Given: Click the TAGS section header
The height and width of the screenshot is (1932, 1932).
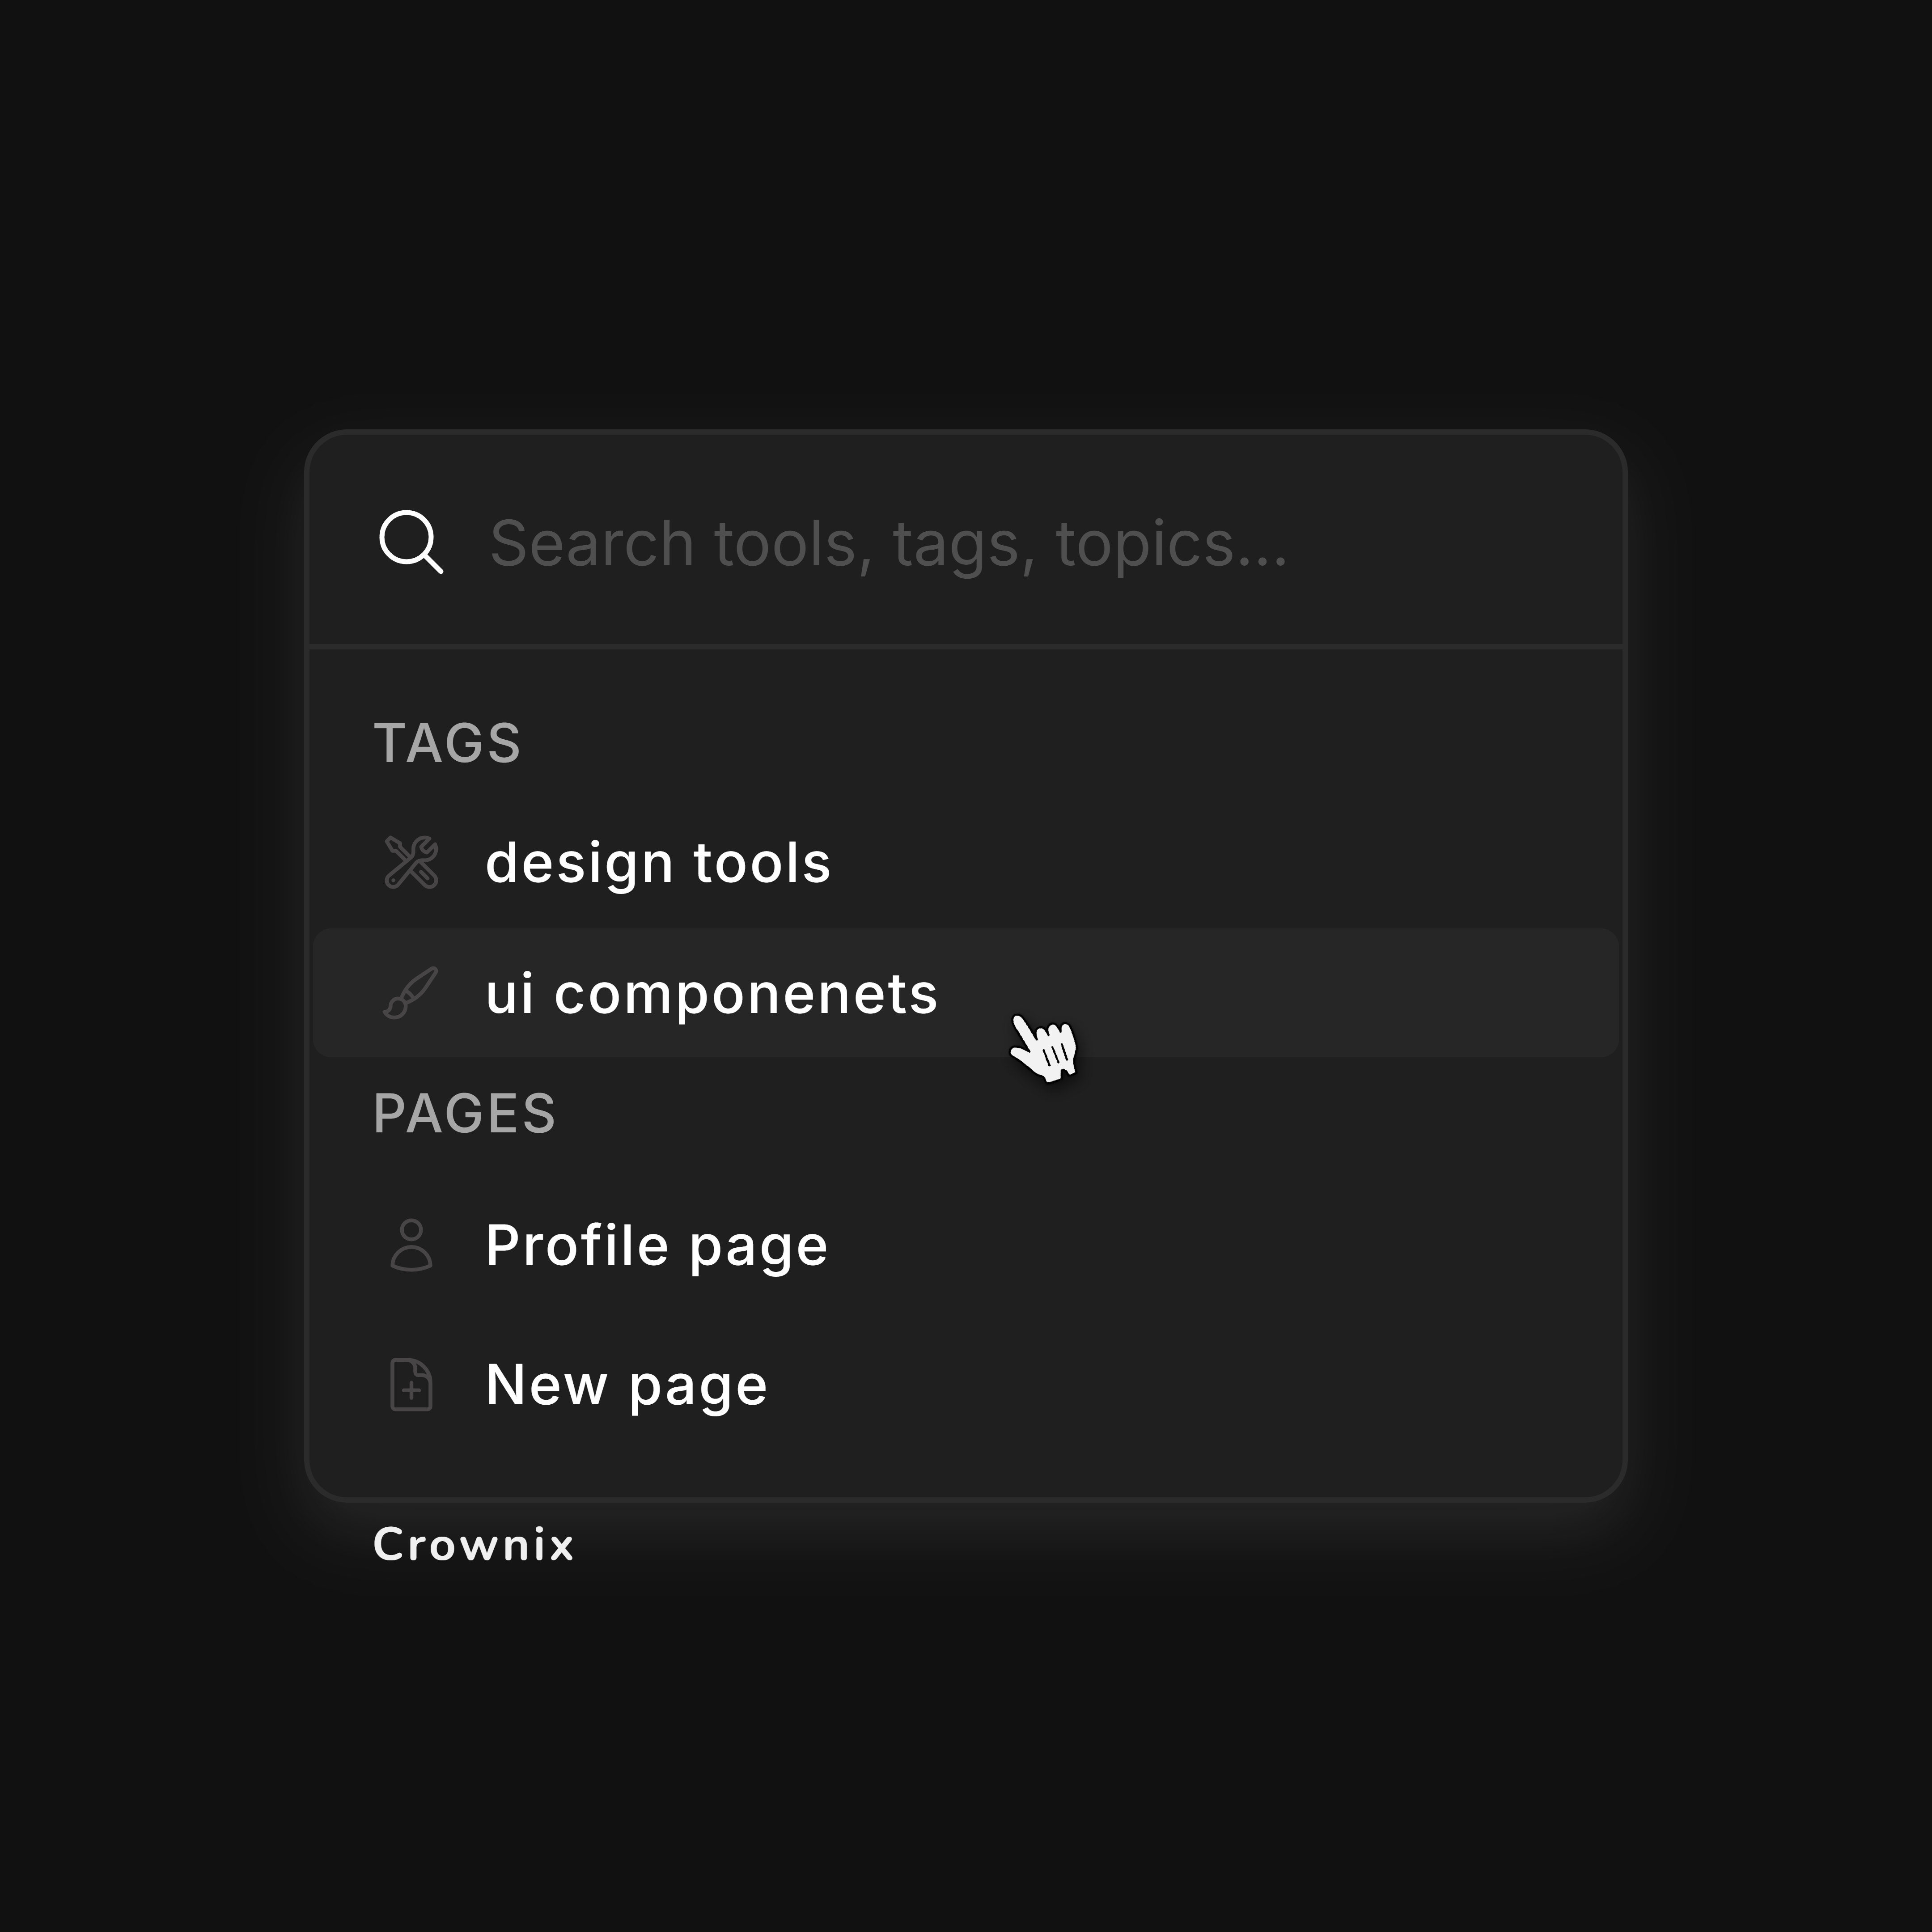Looking at the screenshot, I should pyautogui.click(x=448, y=741).
